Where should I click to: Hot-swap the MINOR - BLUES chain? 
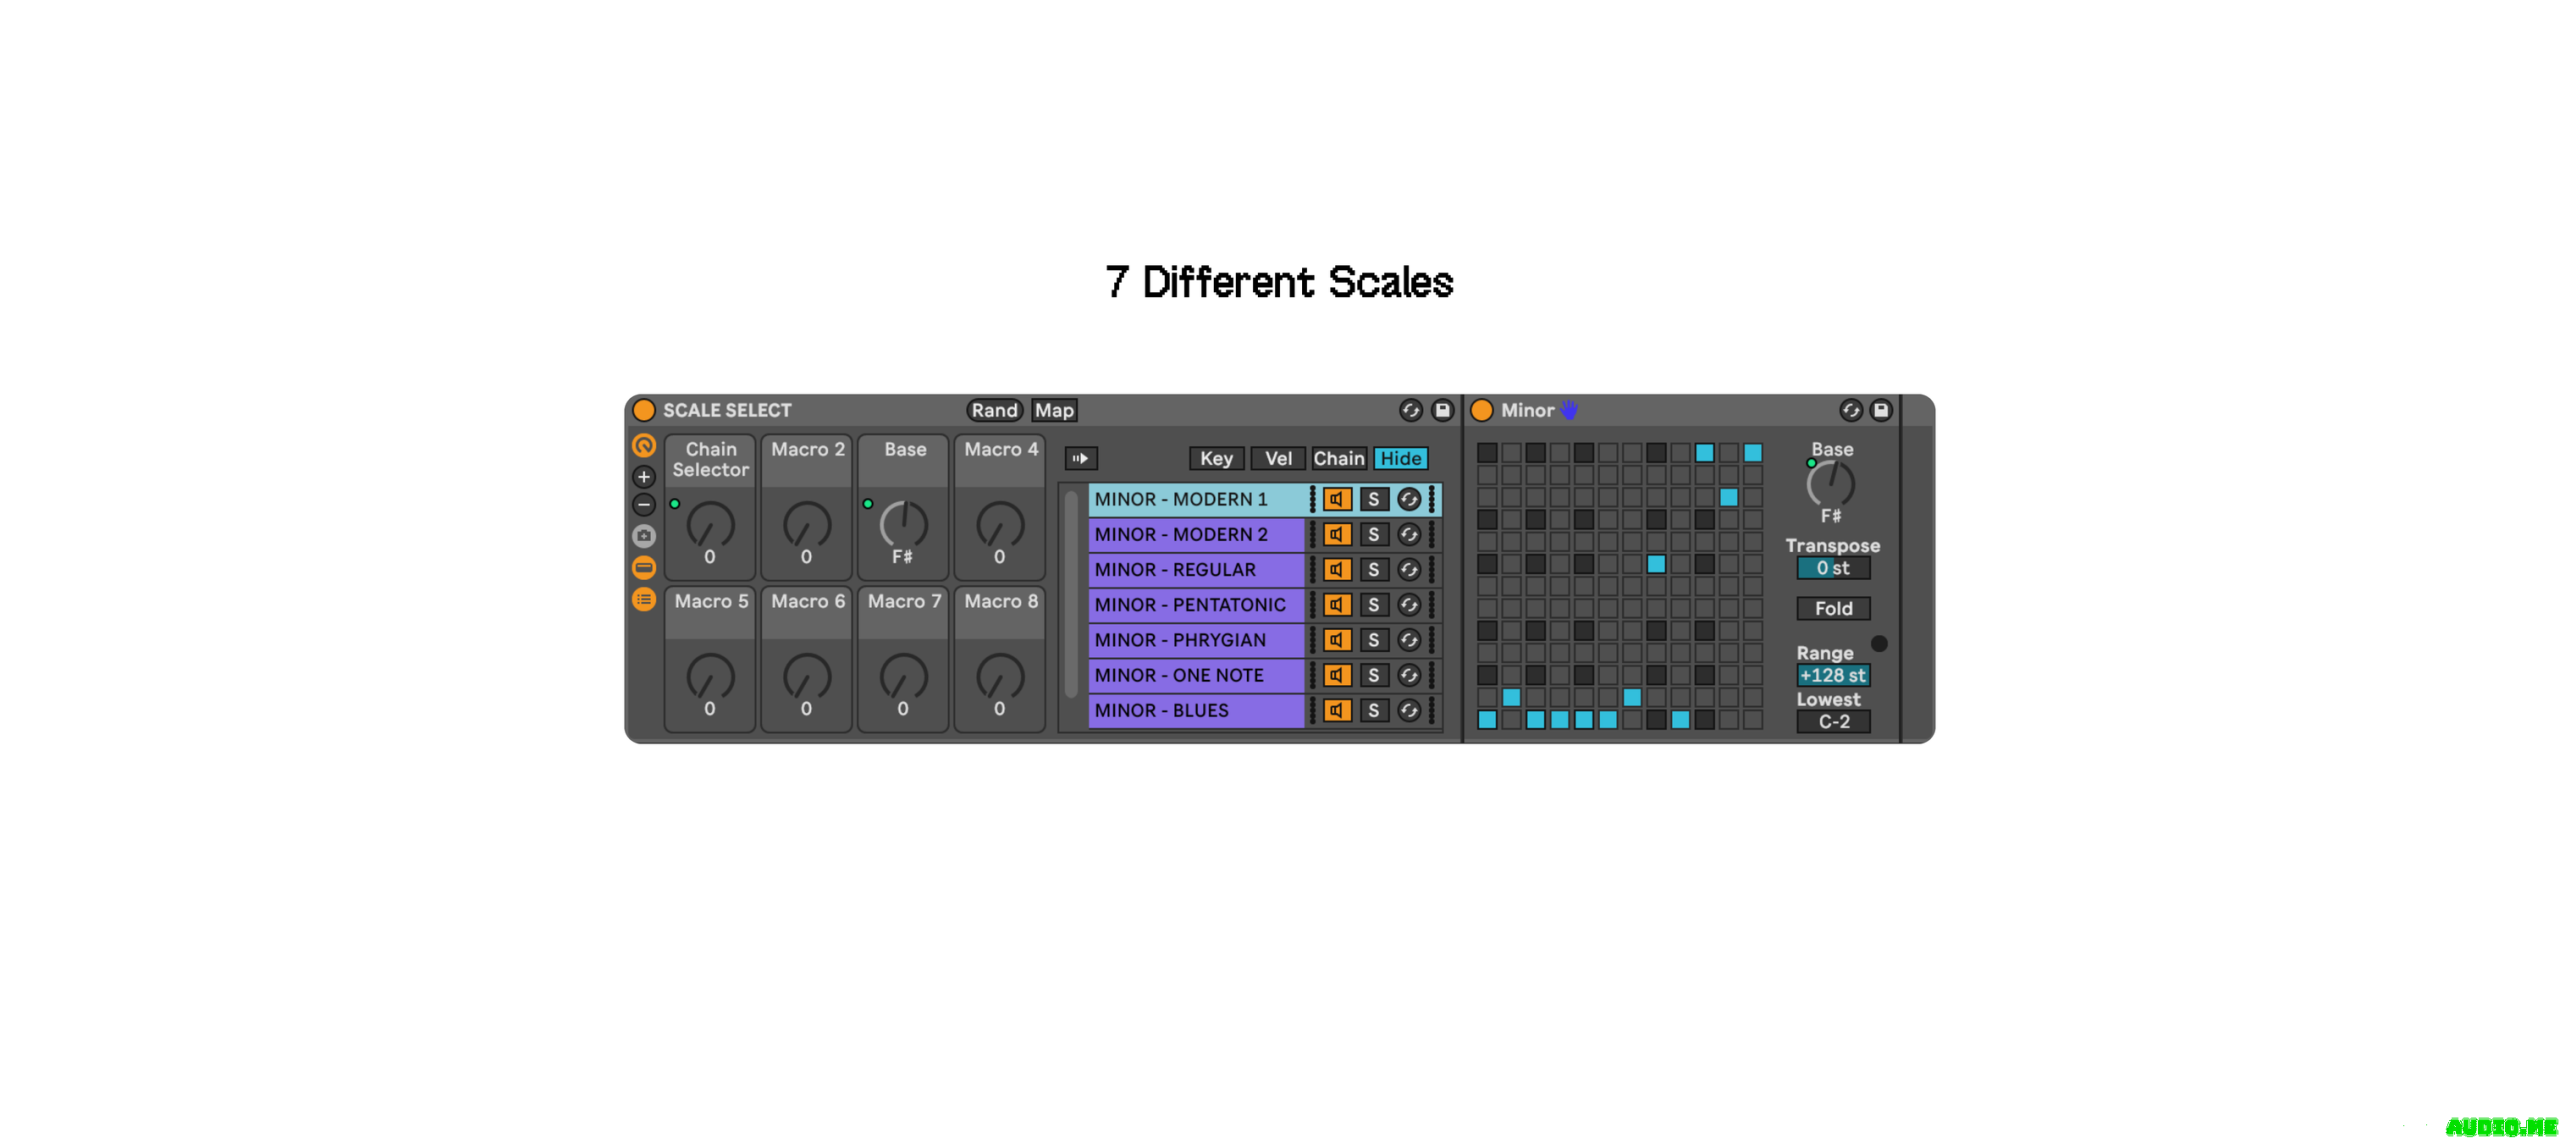click(x=1409, y=710)
